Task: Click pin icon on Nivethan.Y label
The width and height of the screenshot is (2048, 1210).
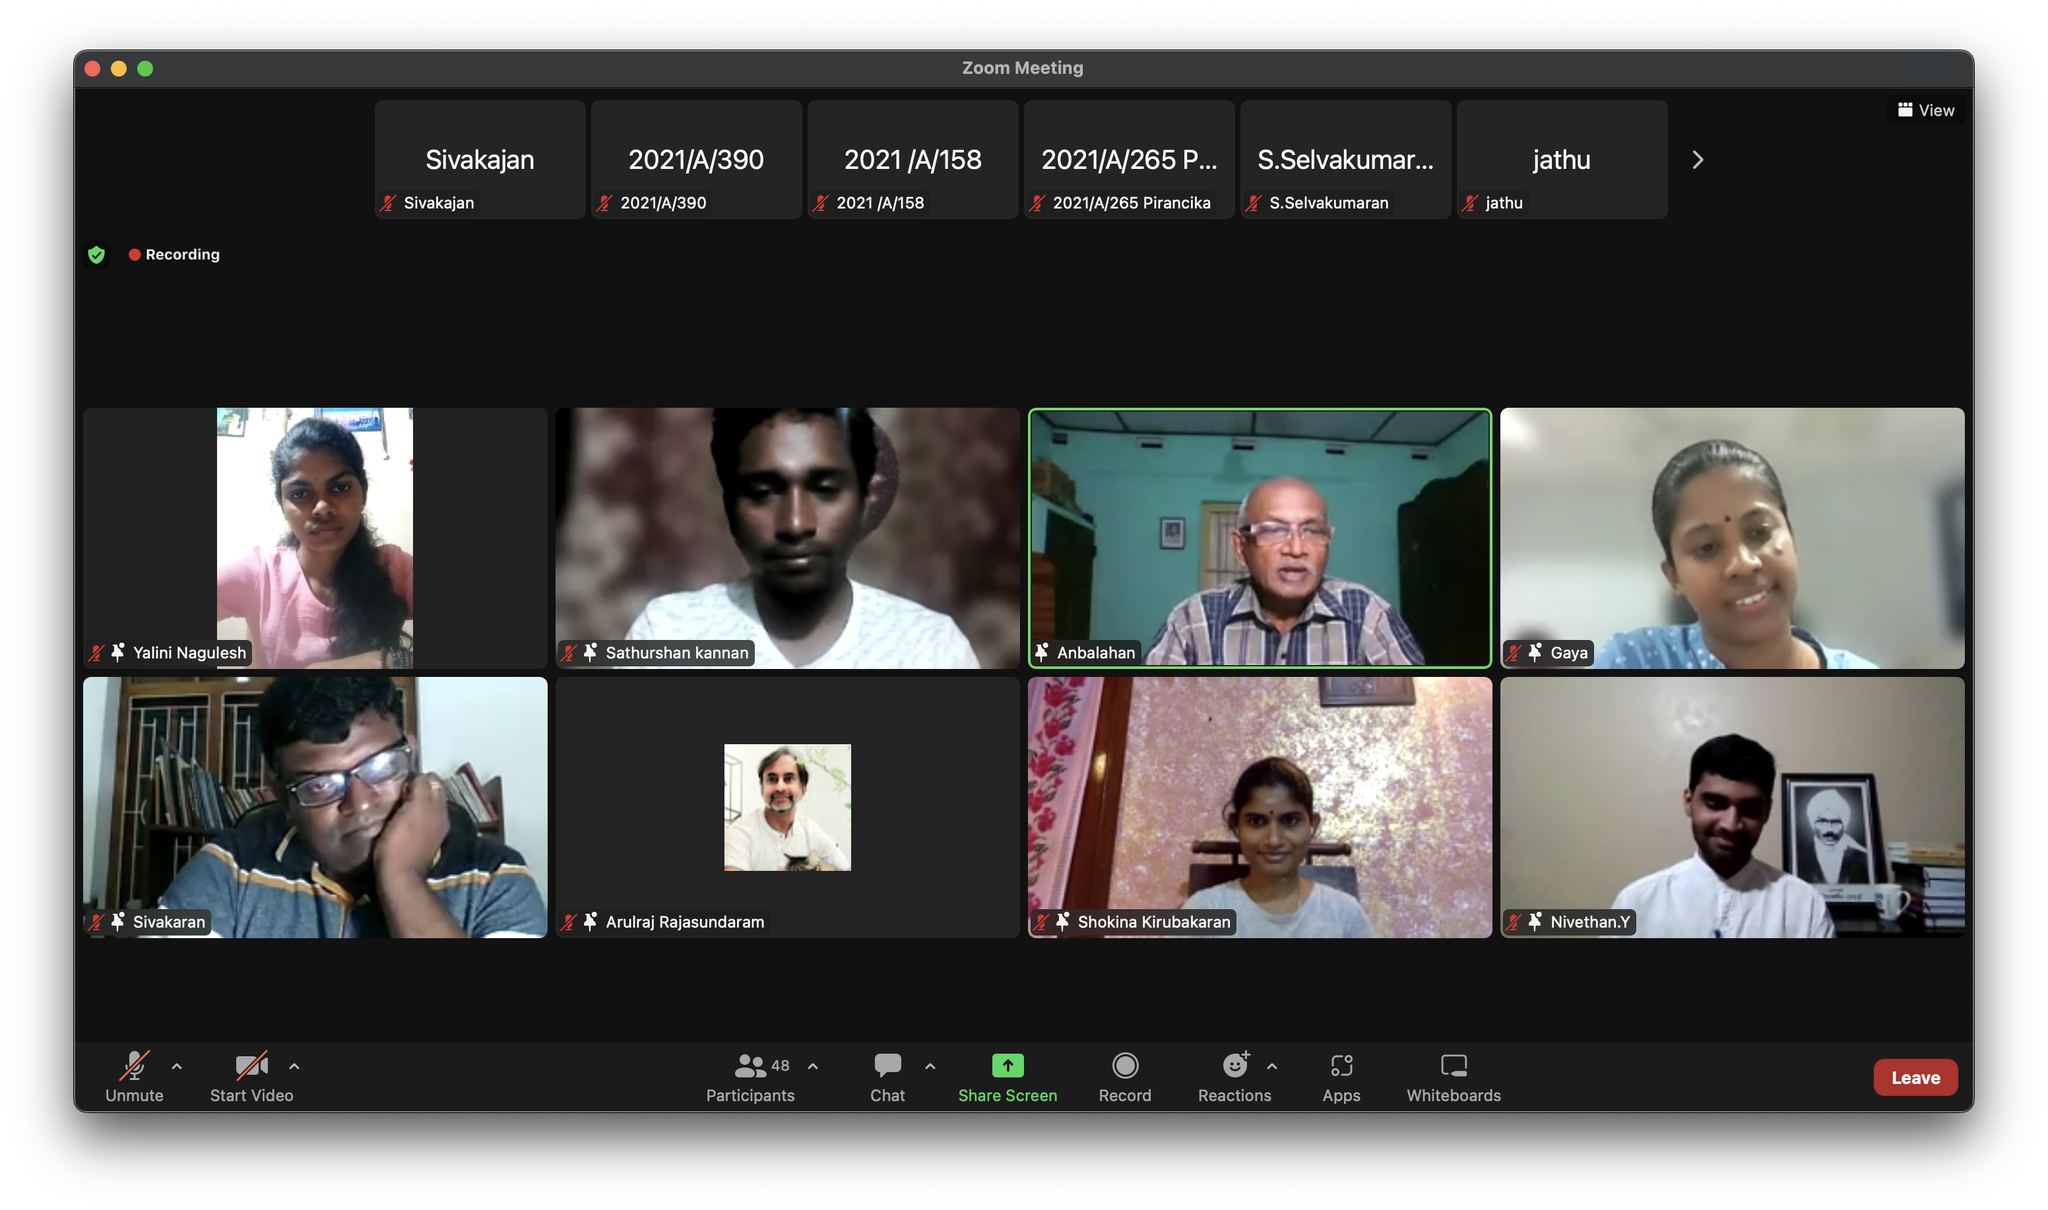Action: pyautogui.click(x=1535, y=921)
